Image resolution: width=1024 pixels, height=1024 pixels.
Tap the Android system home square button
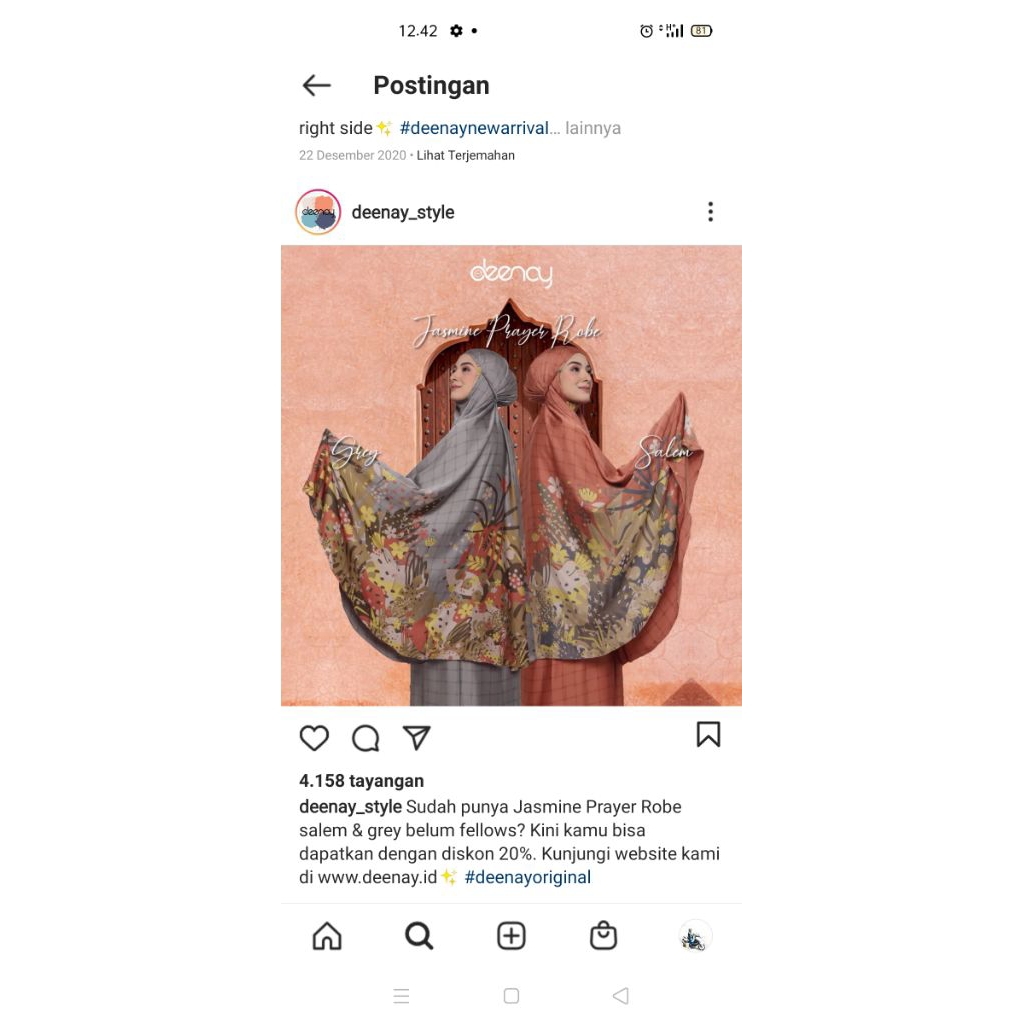[511, 996]
